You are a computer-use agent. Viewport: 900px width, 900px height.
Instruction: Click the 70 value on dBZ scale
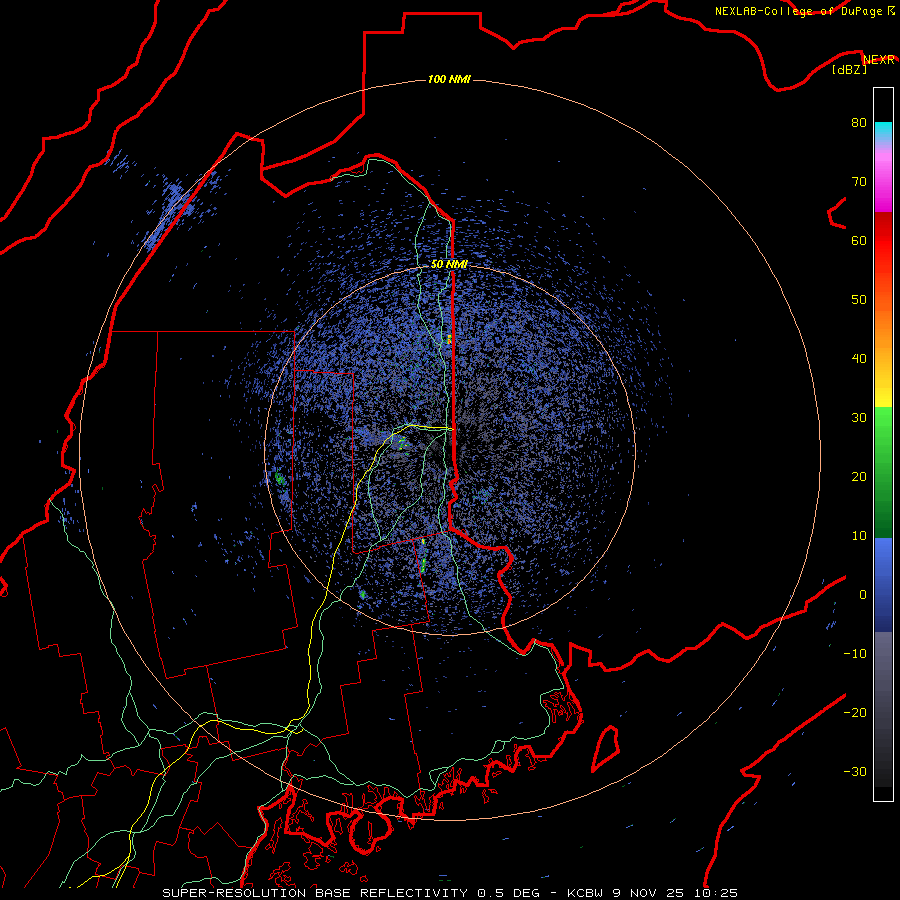tap(859, 181)
